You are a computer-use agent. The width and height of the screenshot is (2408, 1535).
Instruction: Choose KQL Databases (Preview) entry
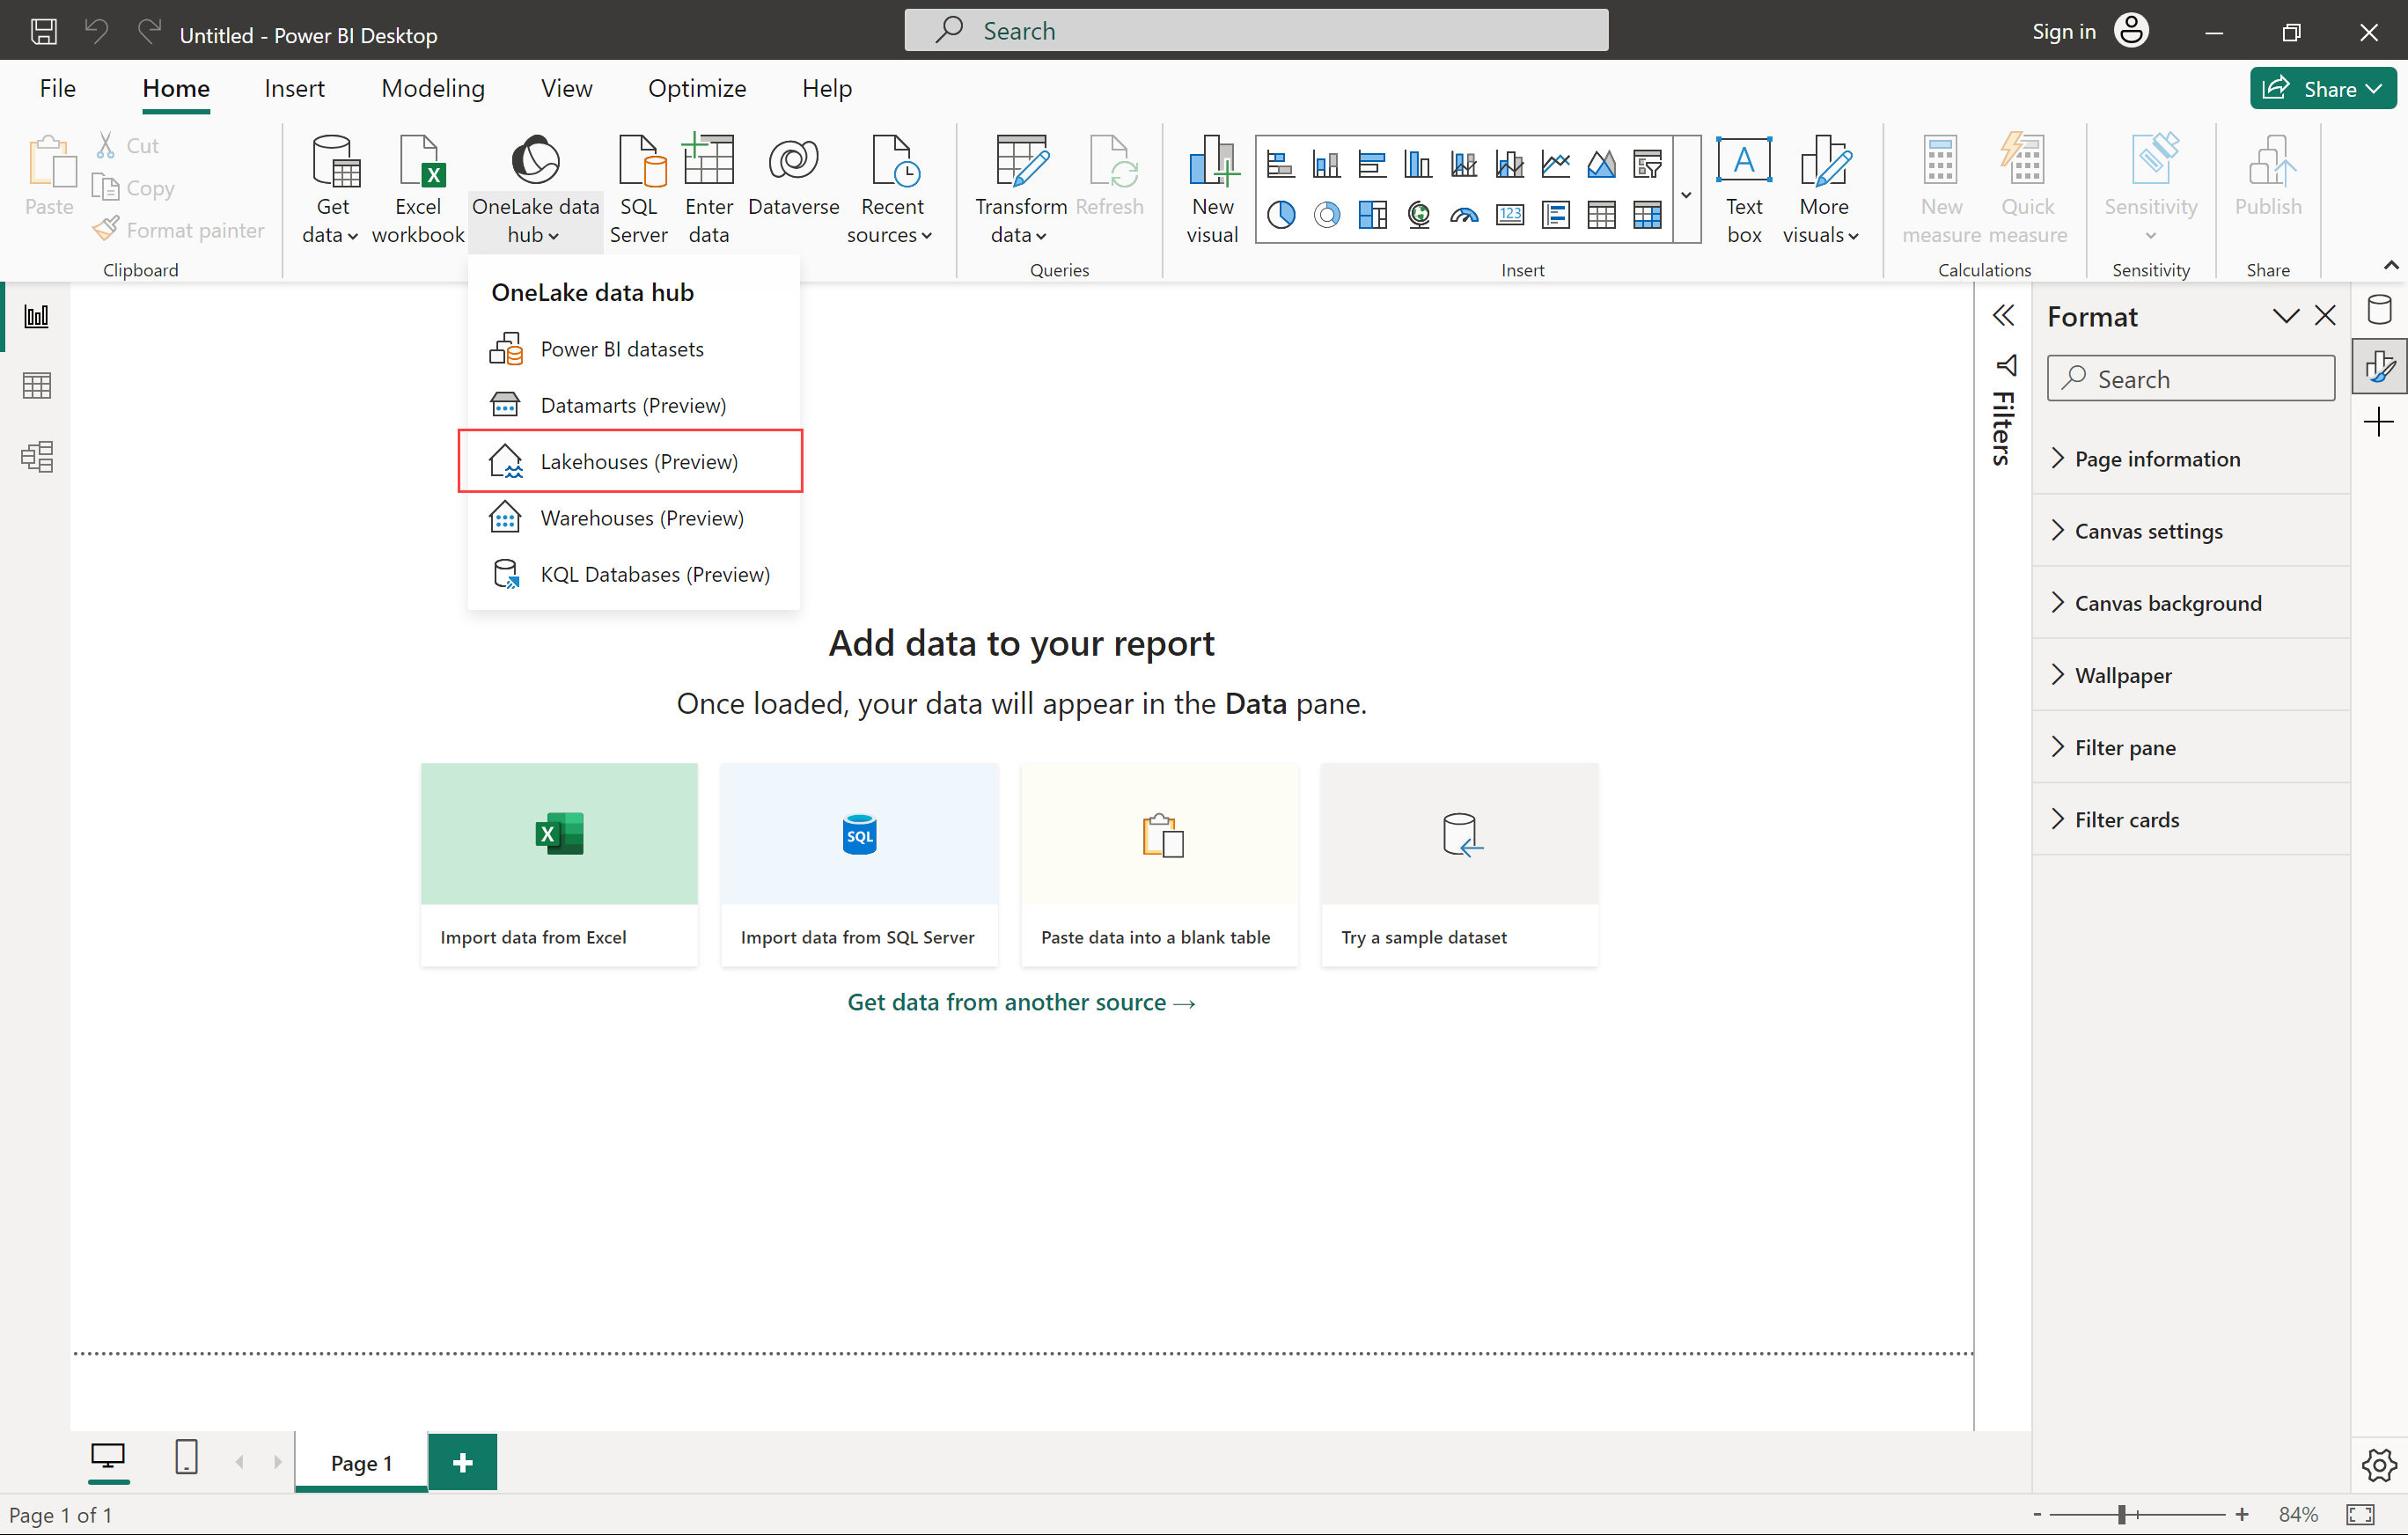coord(634,574)
